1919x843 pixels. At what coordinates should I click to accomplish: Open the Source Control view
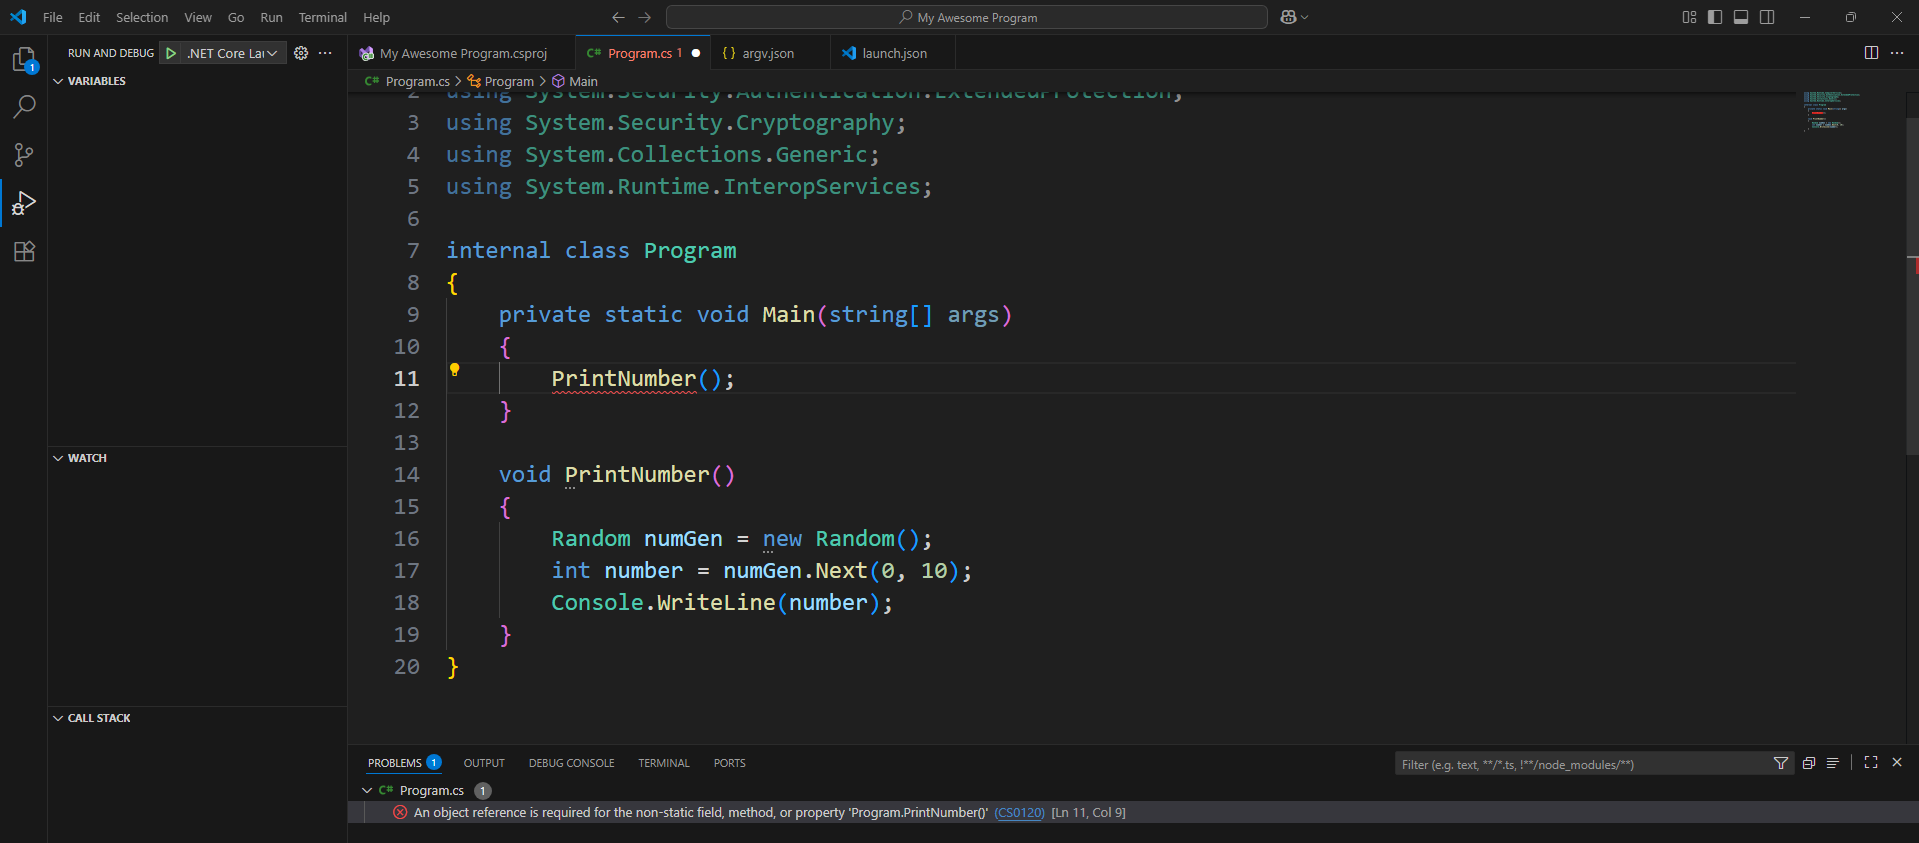tap(24, 155)
